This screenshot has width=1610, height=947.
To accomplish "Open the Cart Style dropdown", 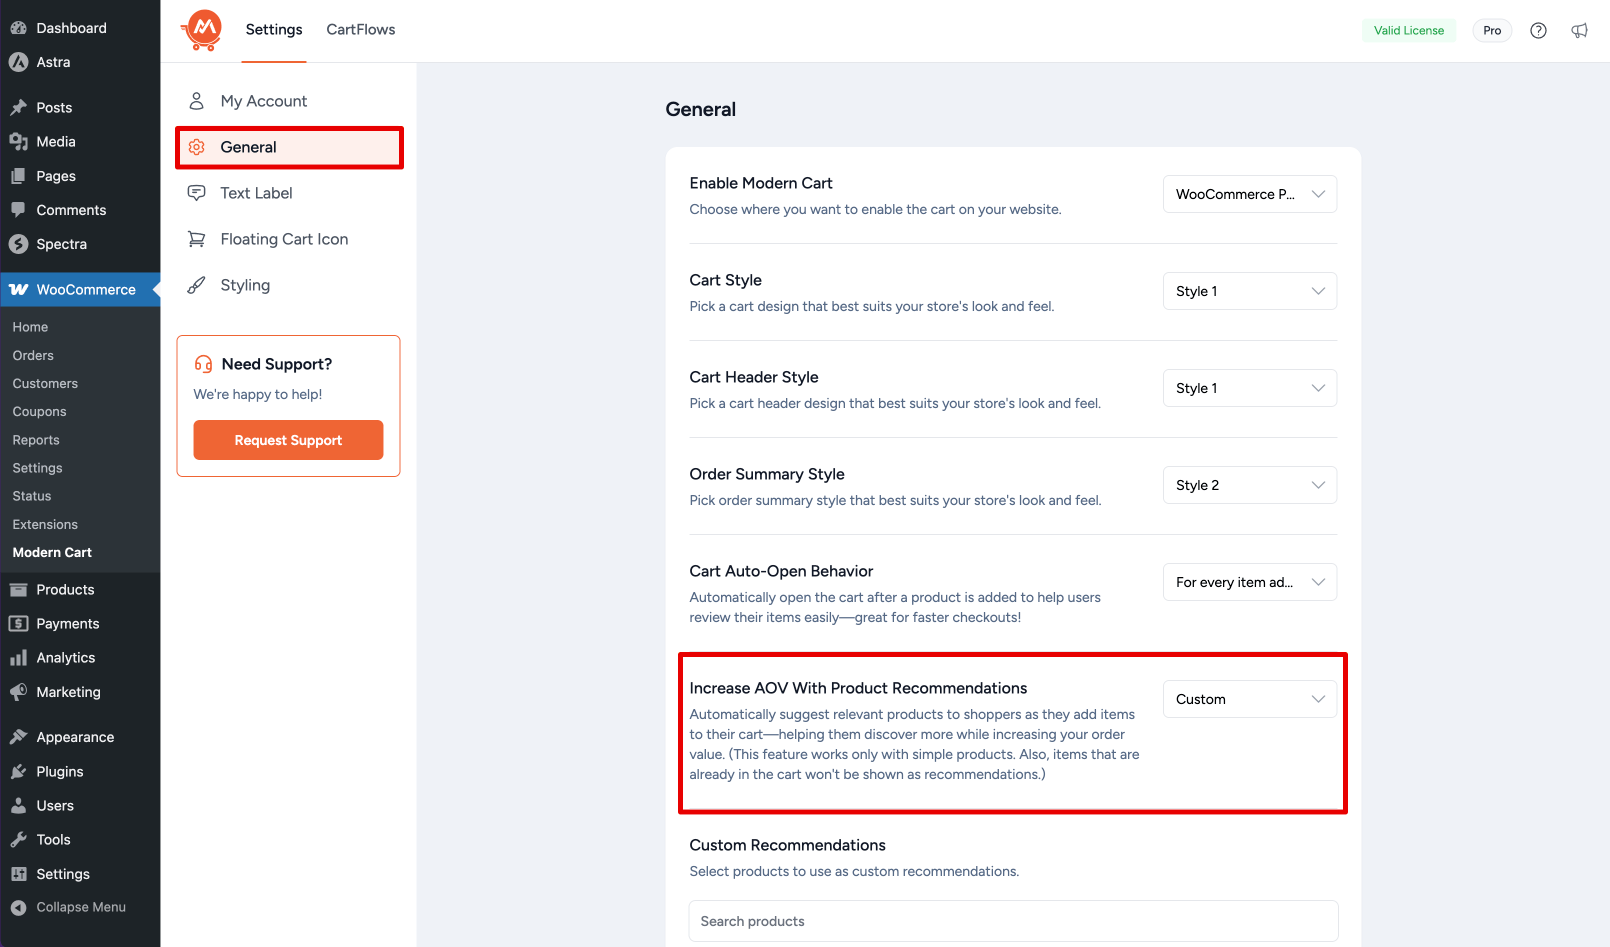I will pyautogui.click(x=1250, y=291).
